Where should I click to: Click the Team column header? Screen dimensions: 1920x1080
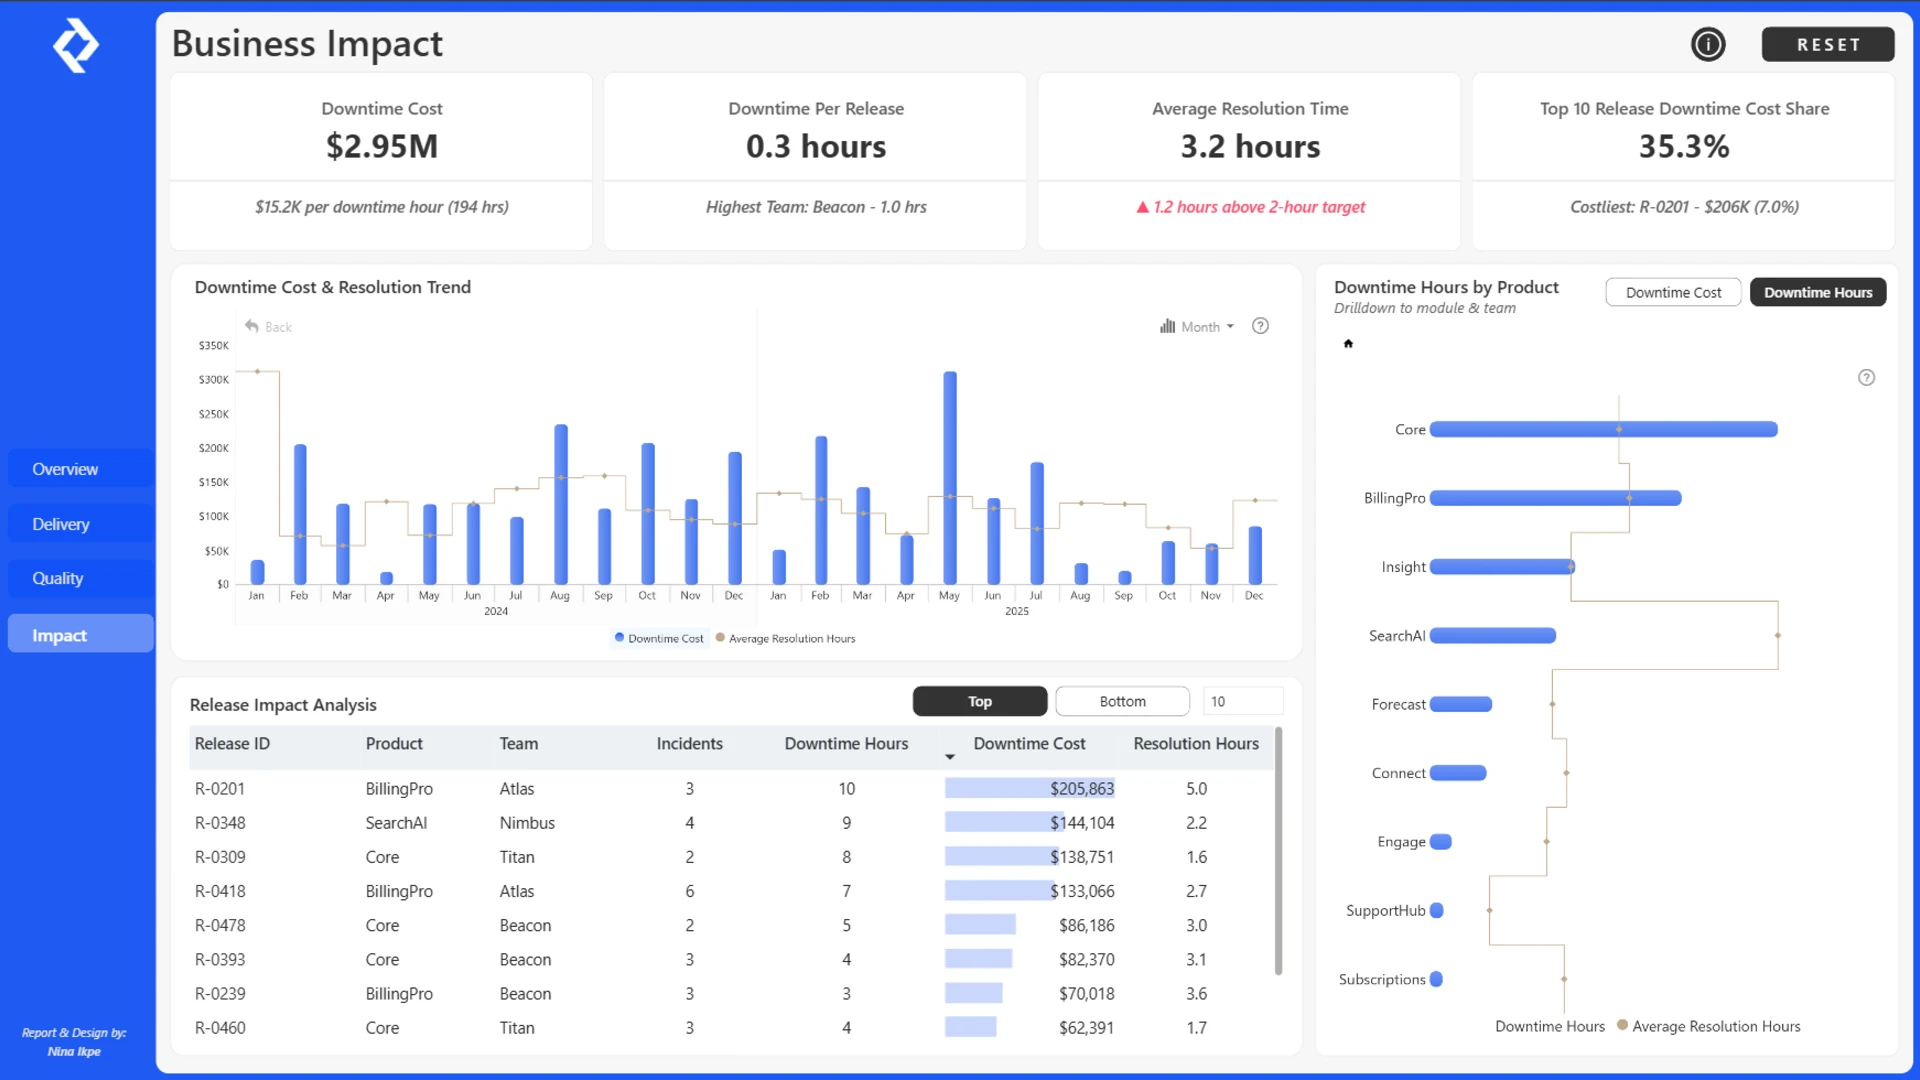click(518, 743)
